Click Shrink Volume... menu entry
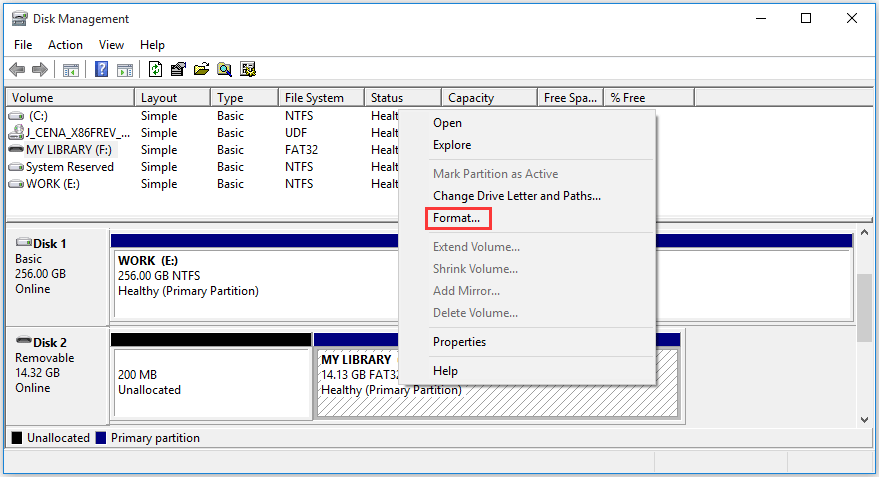Image resolution: width=879 pixels, height=477 pixels. tap(527, 268)
